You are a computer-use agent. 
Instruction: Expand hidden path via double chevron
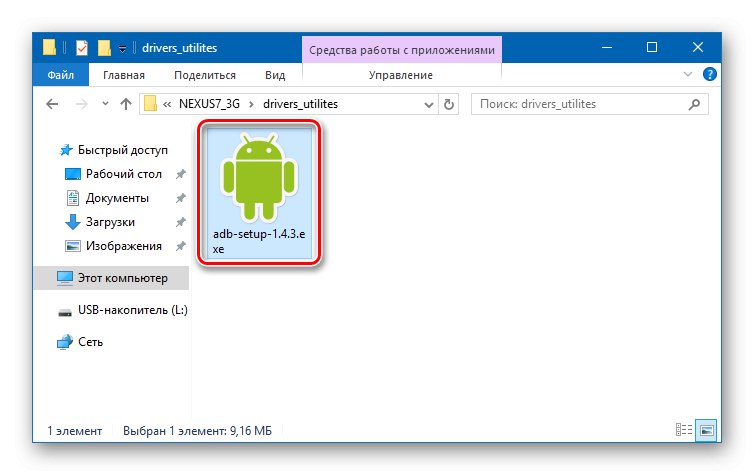(167, 104)
